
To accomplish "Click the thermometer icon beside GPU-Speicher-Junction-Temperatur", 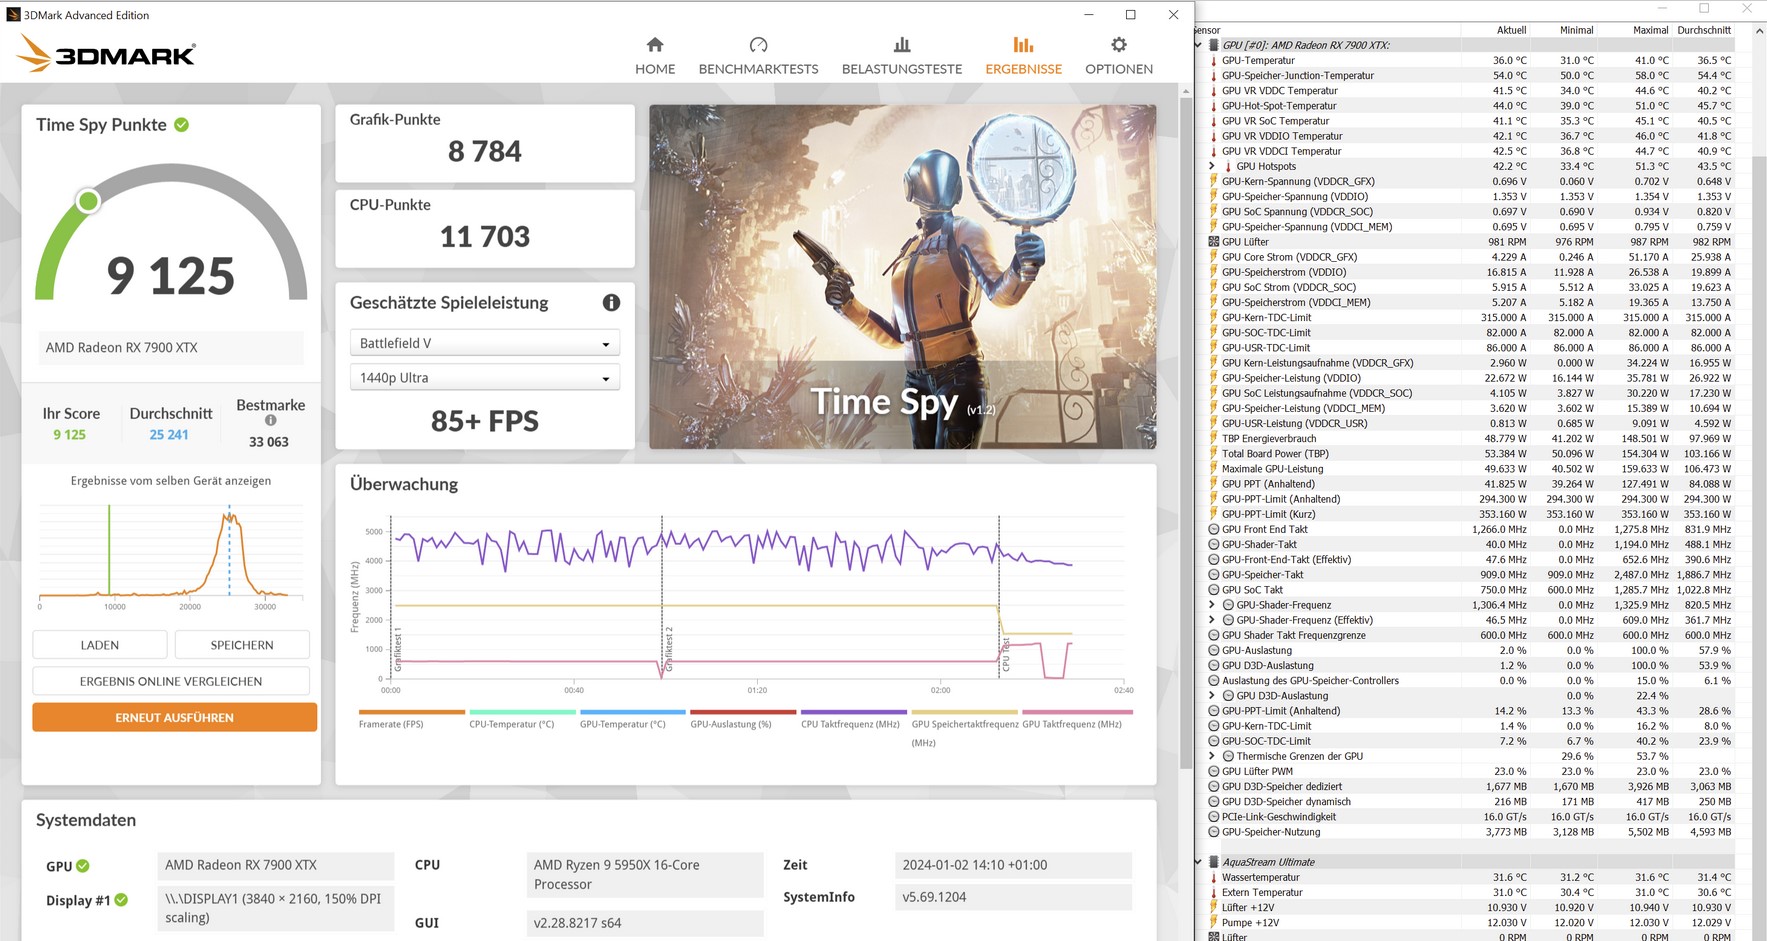I will pyautogui.click(x=1214, y=76).
